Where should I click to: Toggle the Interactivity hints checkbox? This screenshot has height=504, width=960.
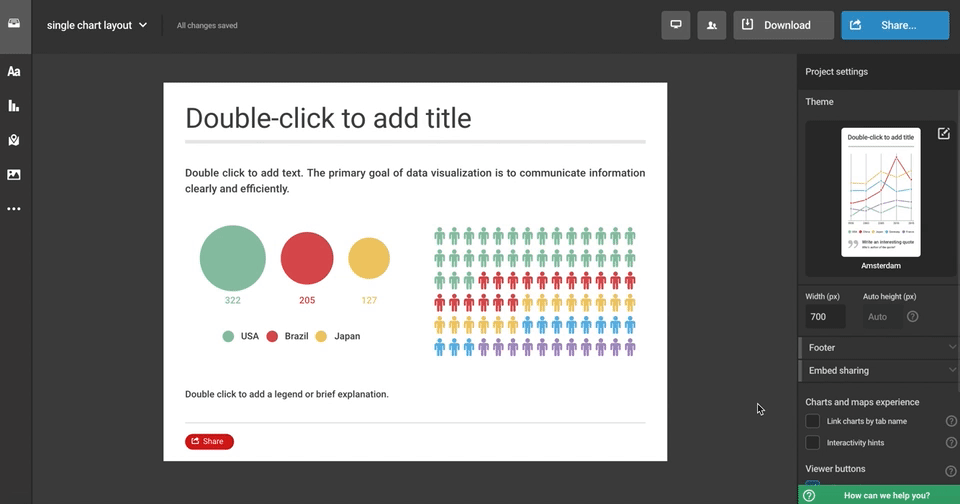pyautogui.click(x=813, y=443)
